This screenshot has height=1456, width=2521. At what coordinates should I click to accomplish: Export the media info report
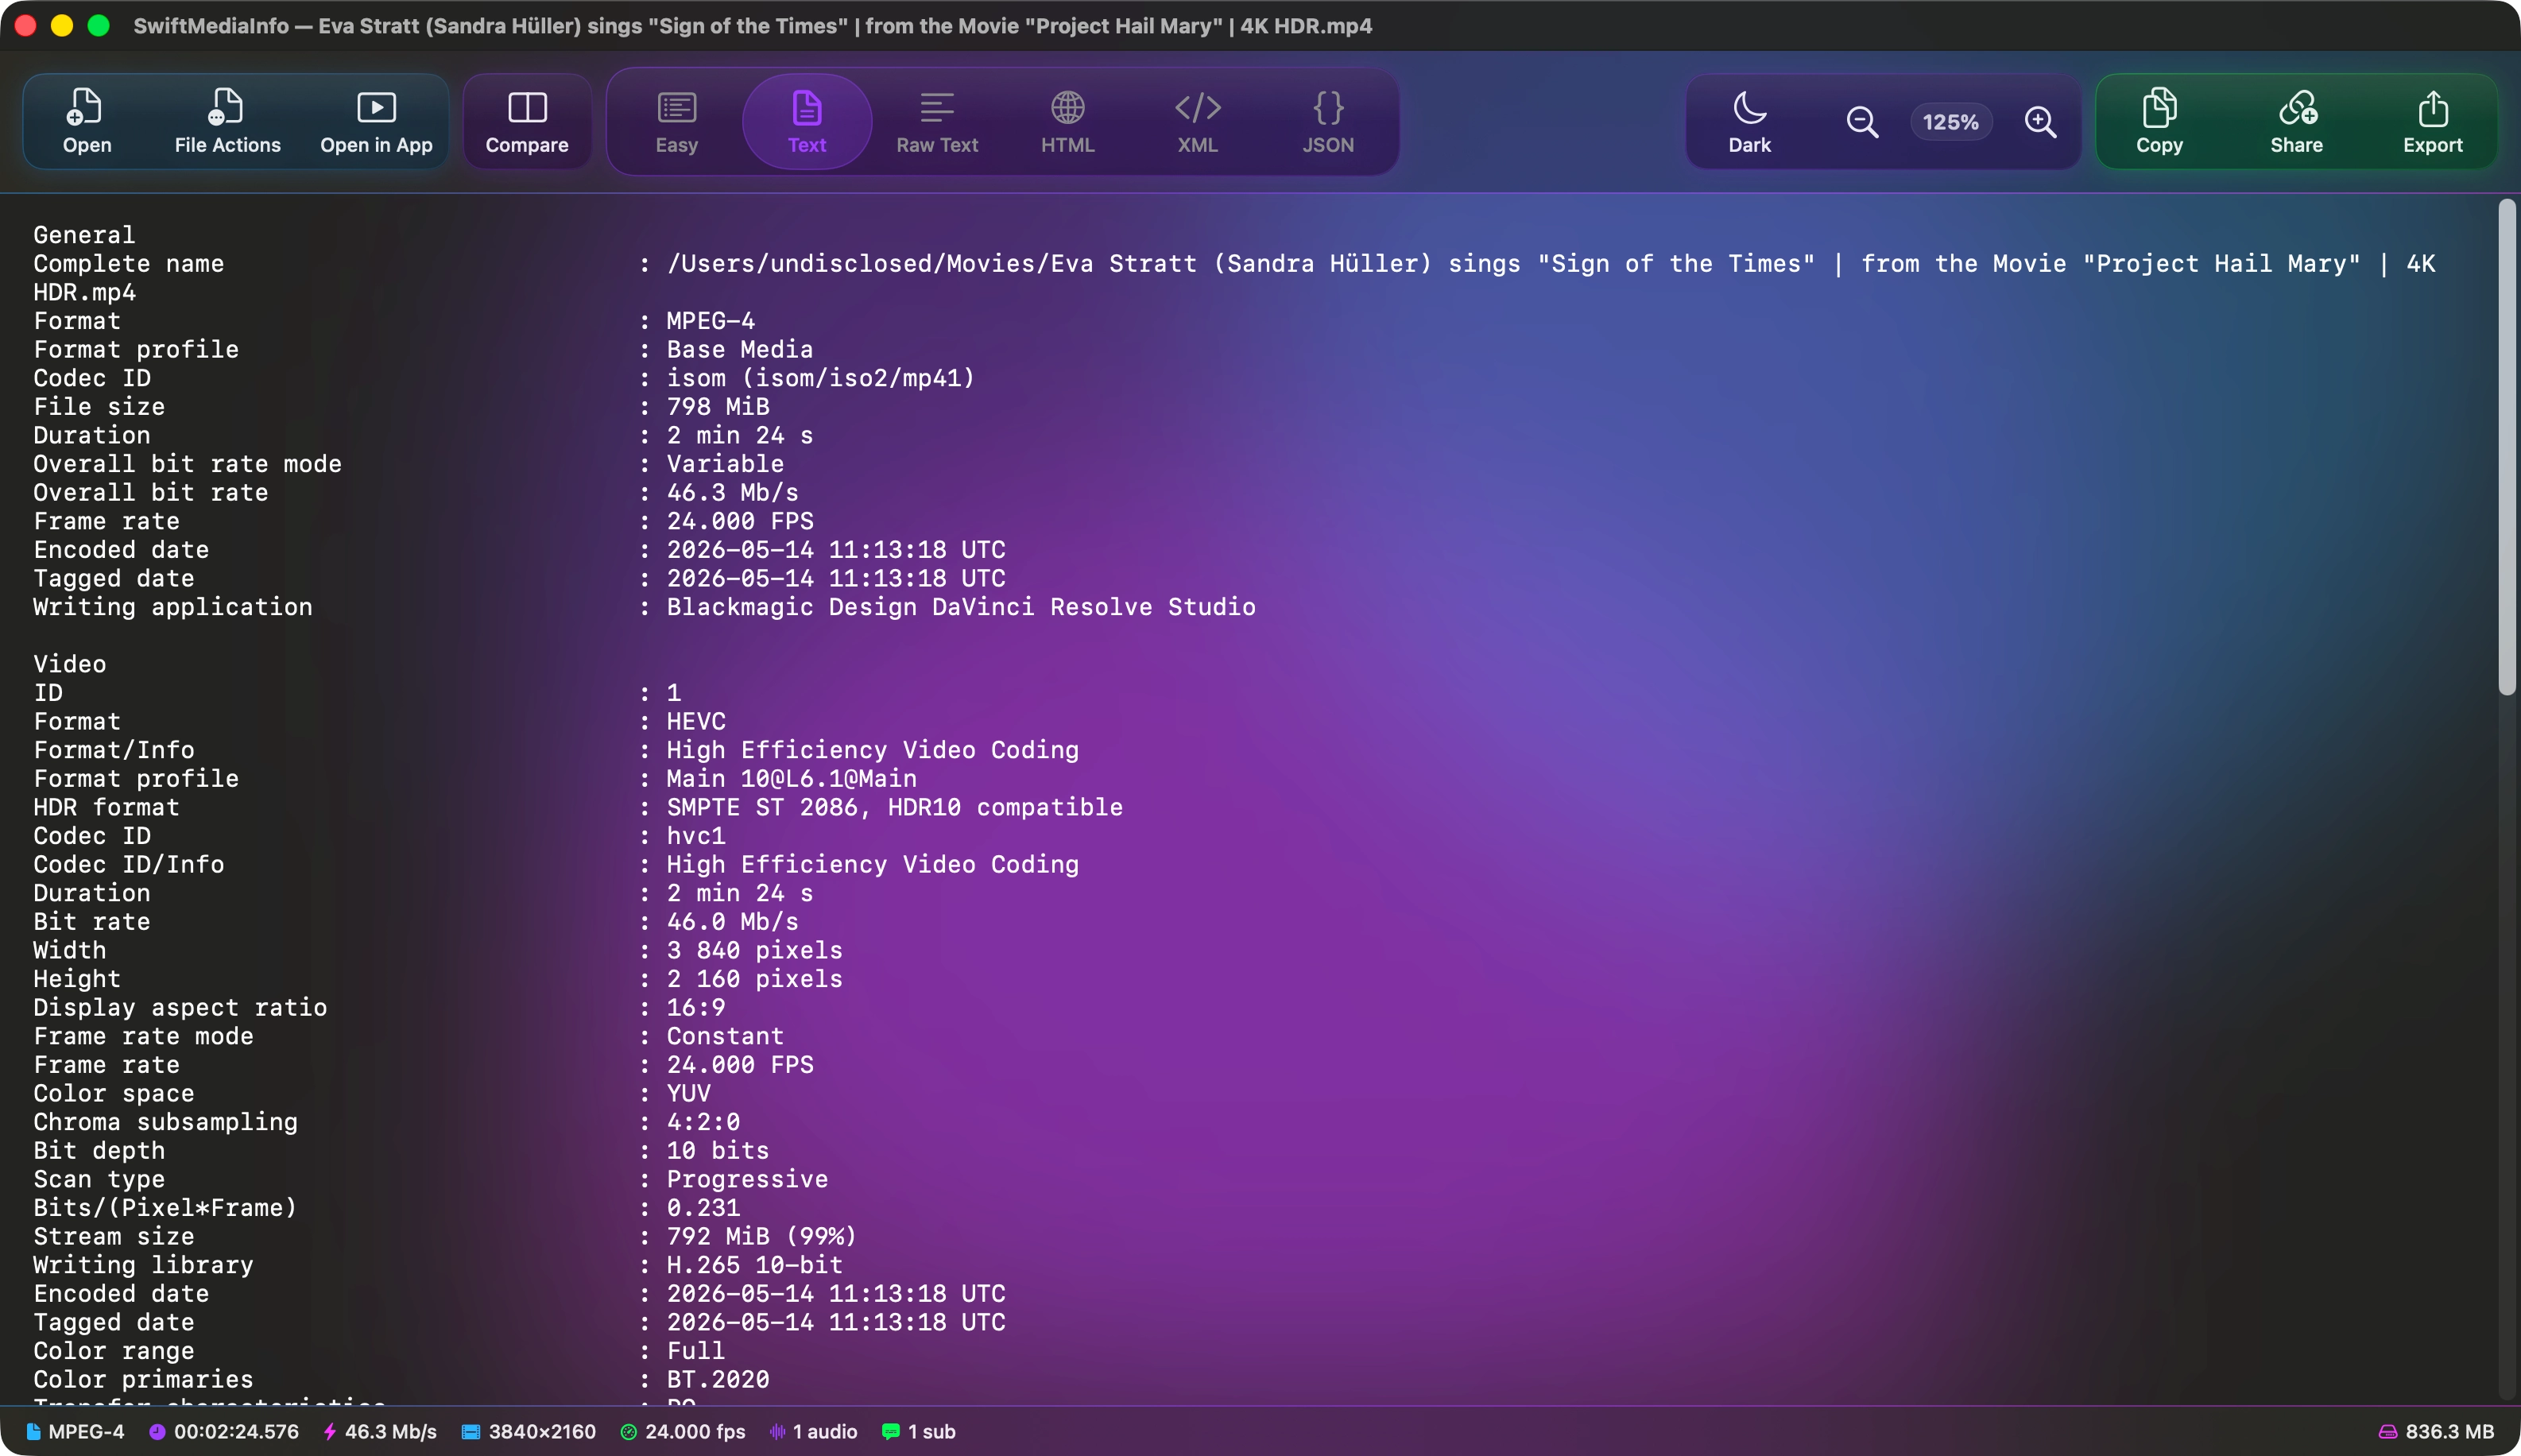[2433, 121]
